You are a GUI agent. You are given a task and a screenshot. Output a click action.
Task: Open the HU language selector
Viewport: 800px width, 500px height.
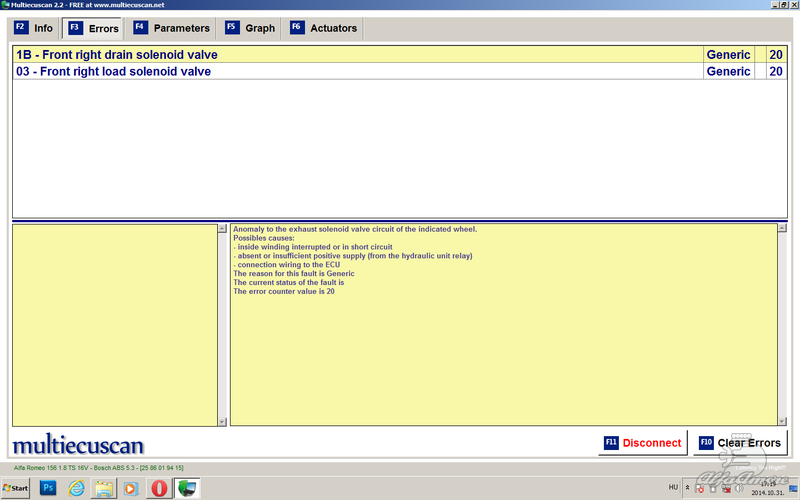[672, 487]
